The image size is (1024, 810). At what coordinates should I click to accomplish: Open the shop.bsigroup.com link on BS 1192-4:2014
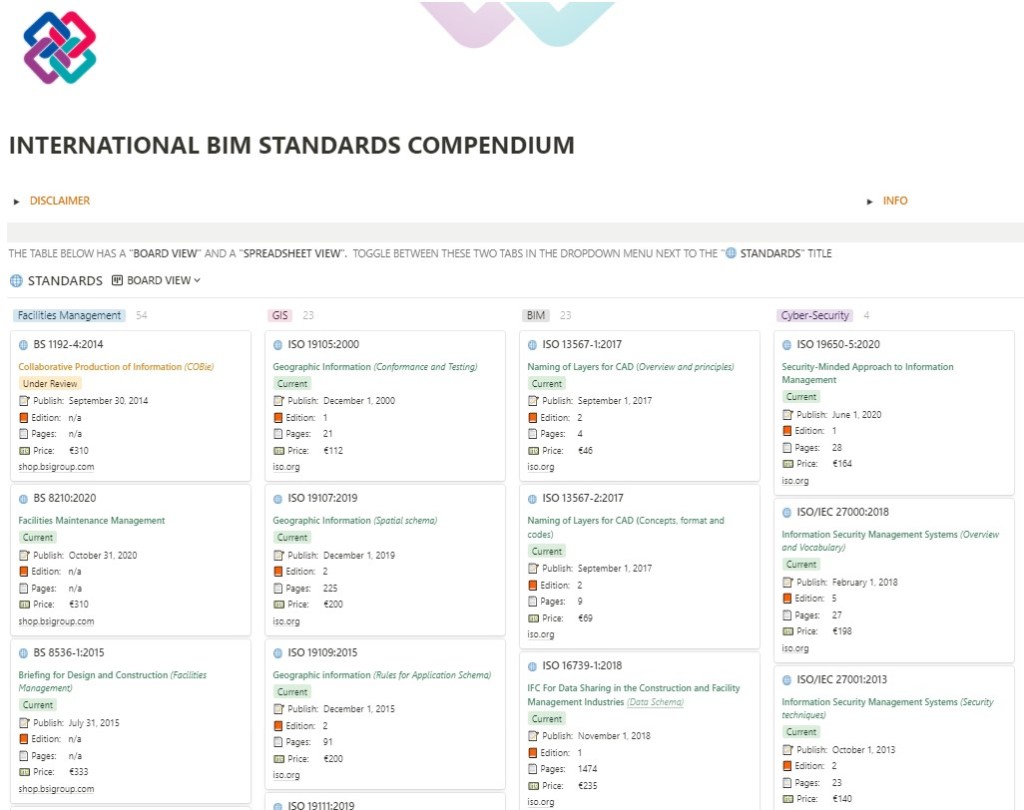[56, 466]
